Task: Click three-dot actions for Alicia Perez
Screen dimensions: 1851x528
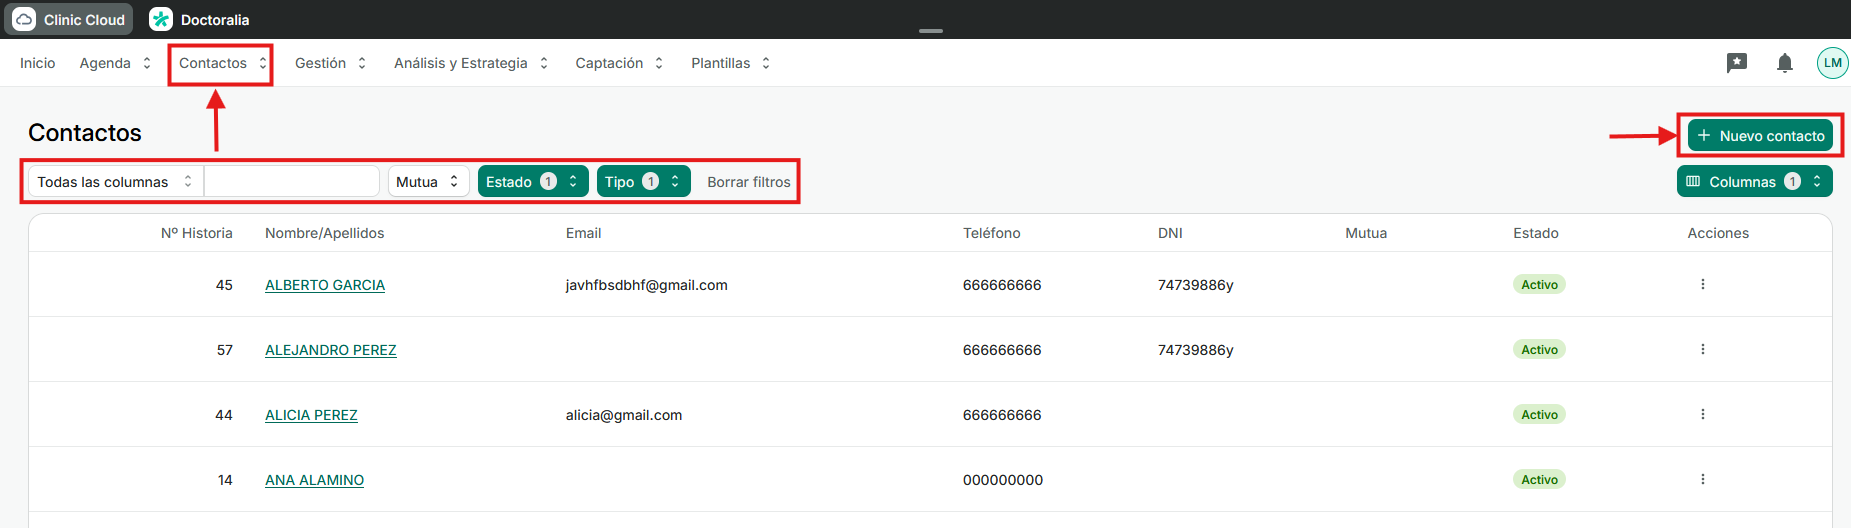Action: click(1702, 415)
